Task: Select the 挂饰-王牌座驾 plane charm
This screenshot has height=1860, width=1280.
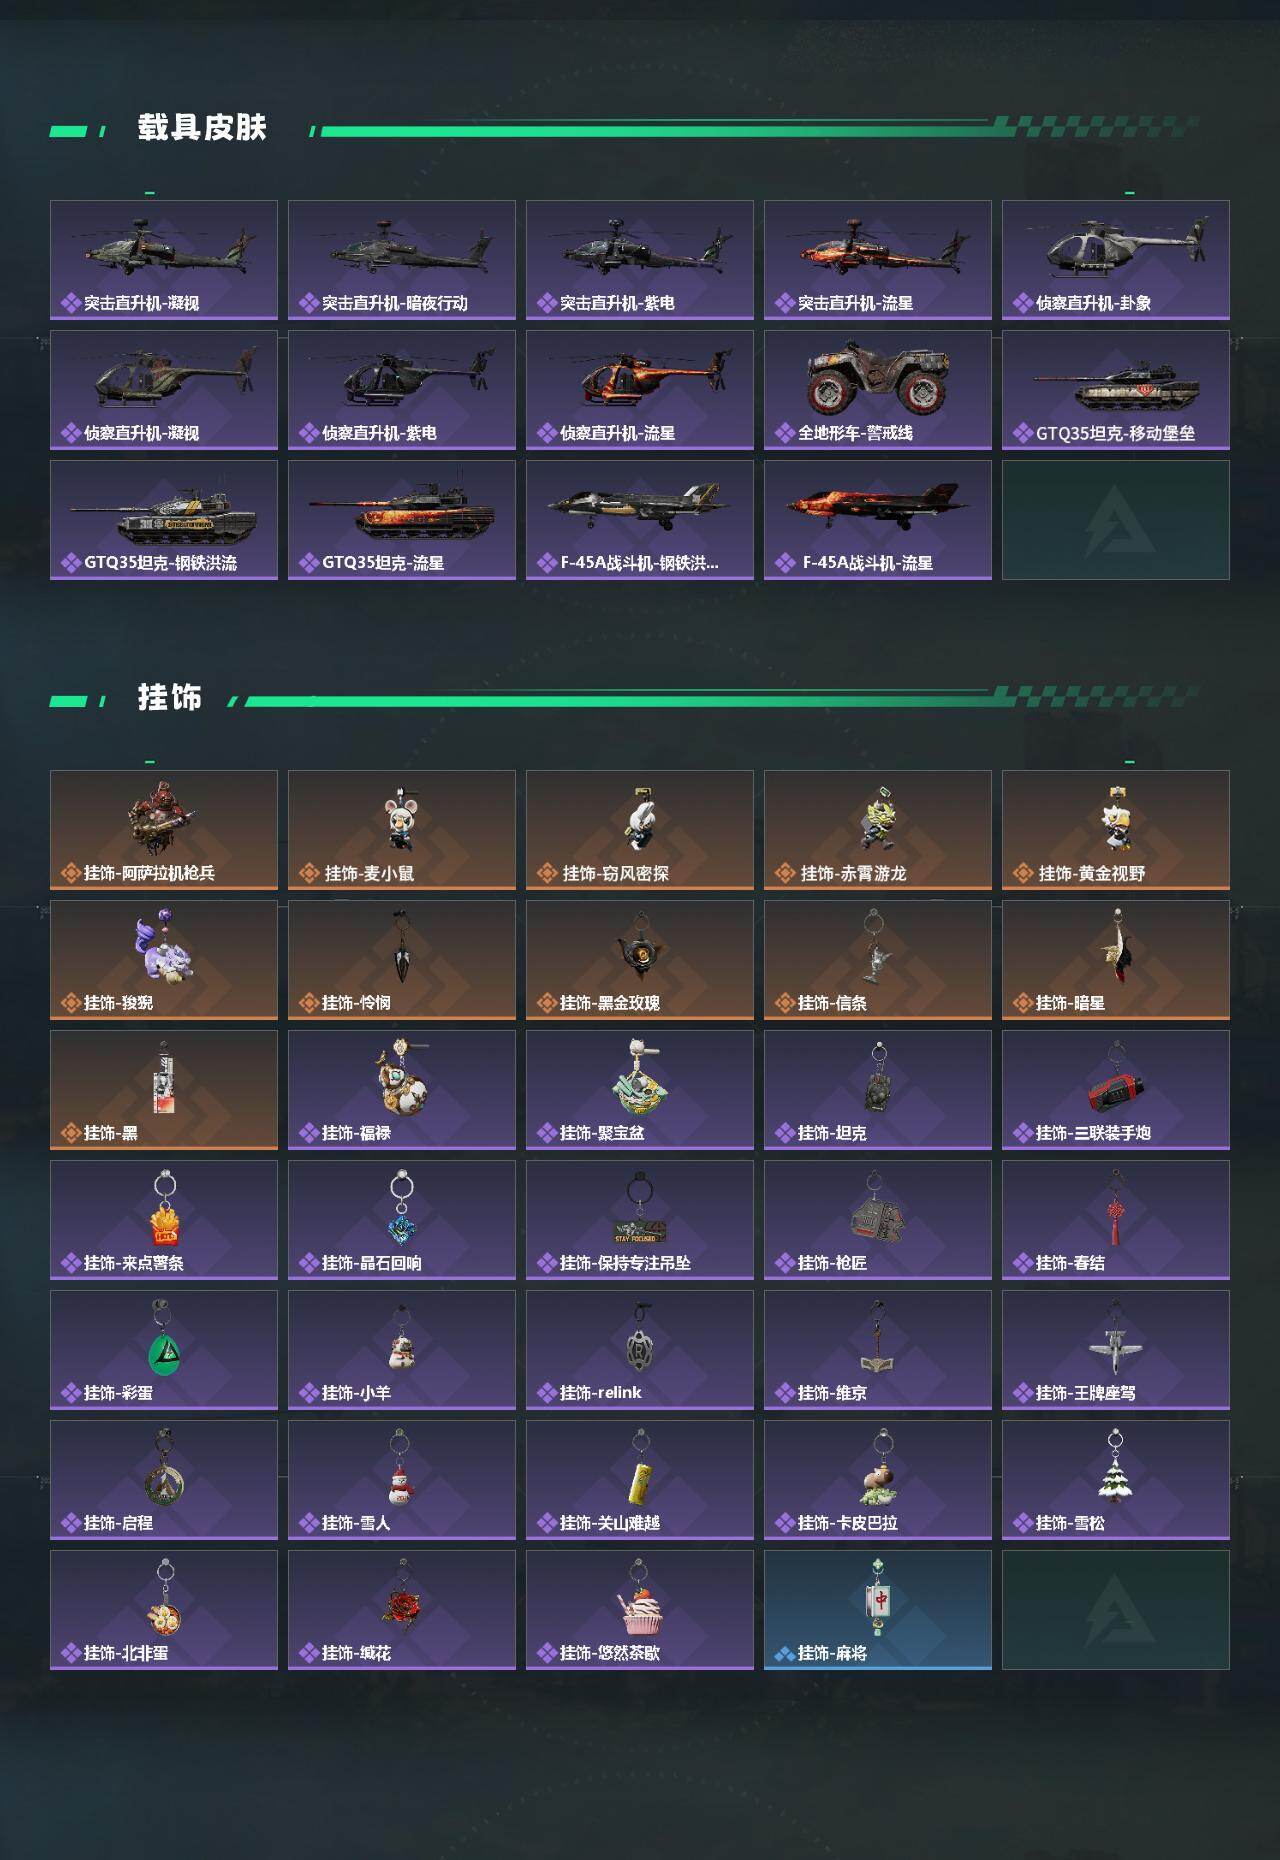Action: [1116, 1350]
